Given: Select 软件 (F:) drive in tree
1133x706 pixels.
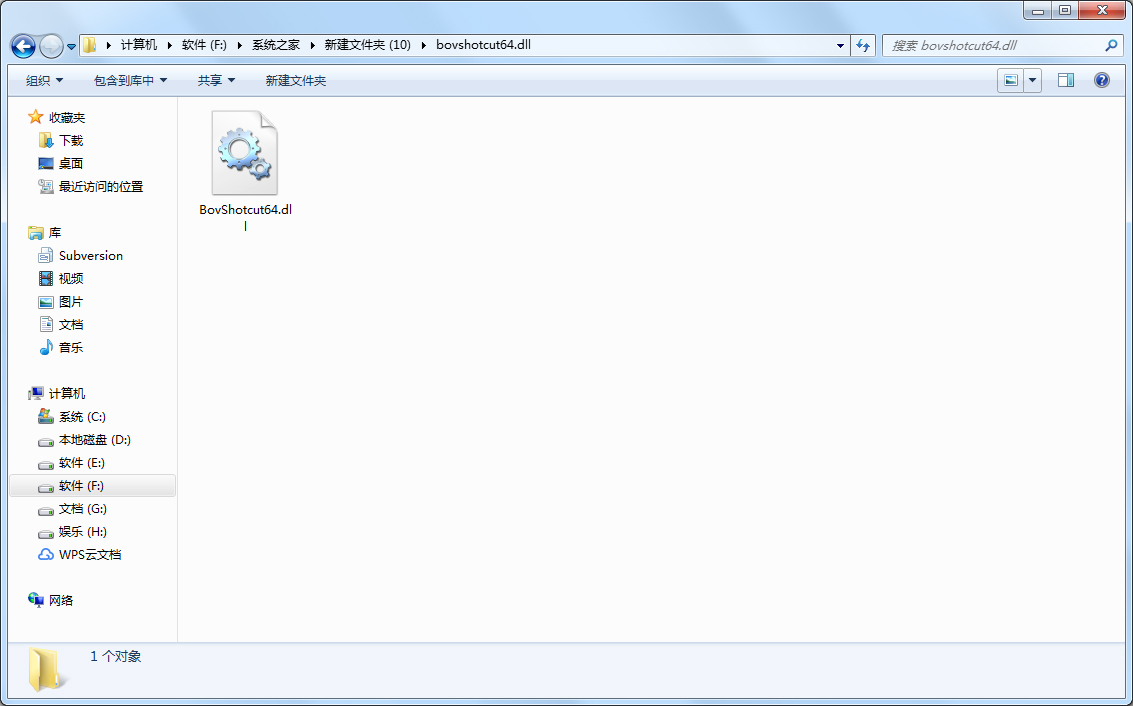Looking at the screenshot, I should click(x=81, y=485).
